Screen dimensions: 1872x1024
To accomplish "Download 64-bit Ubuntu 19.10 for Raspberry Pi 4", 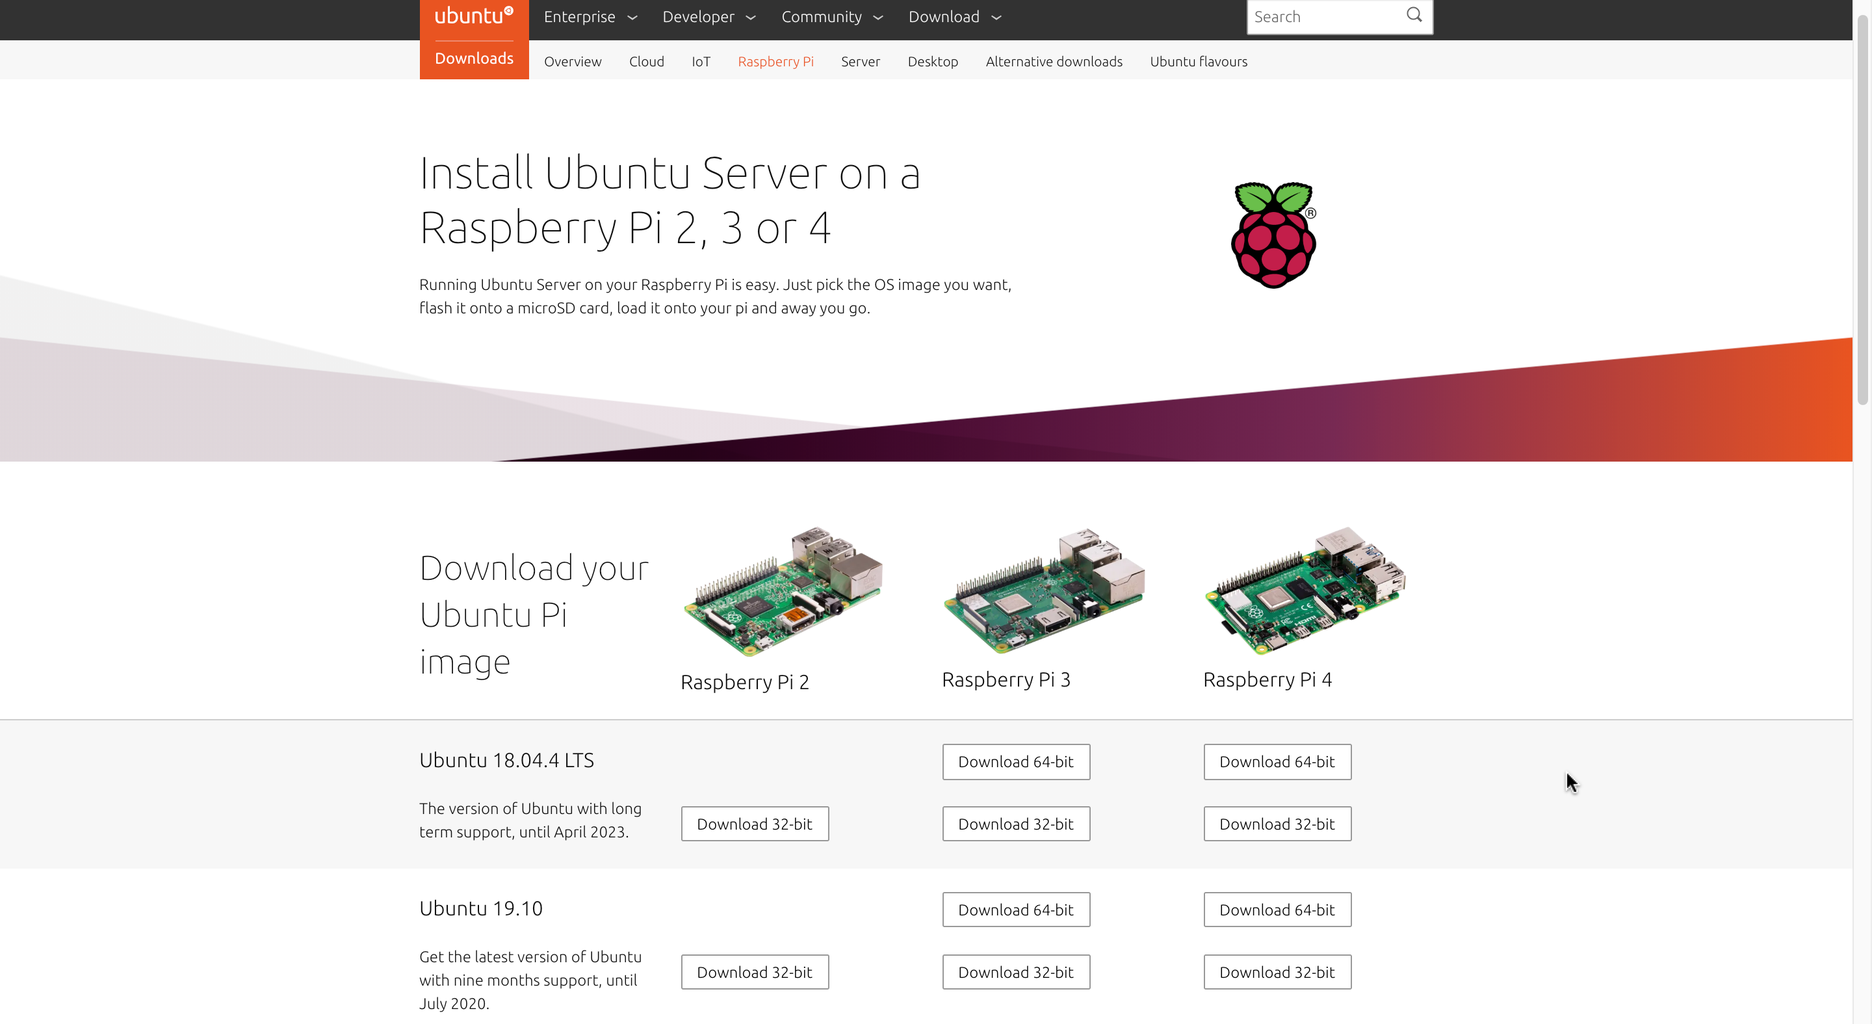I will tap(1277, 909).
